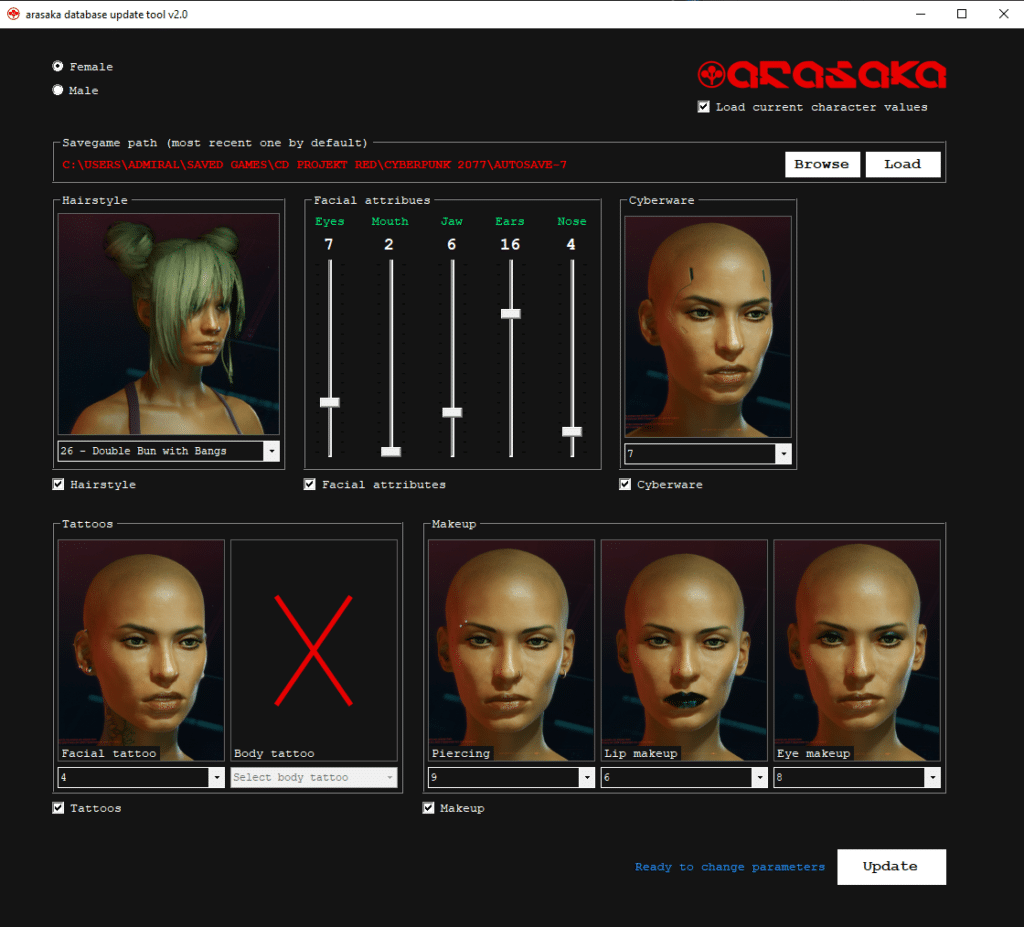The width and height of the screenshot is (1024, 927).
Task: Open the Lip makeup dropdown
Action: (758, 777)
